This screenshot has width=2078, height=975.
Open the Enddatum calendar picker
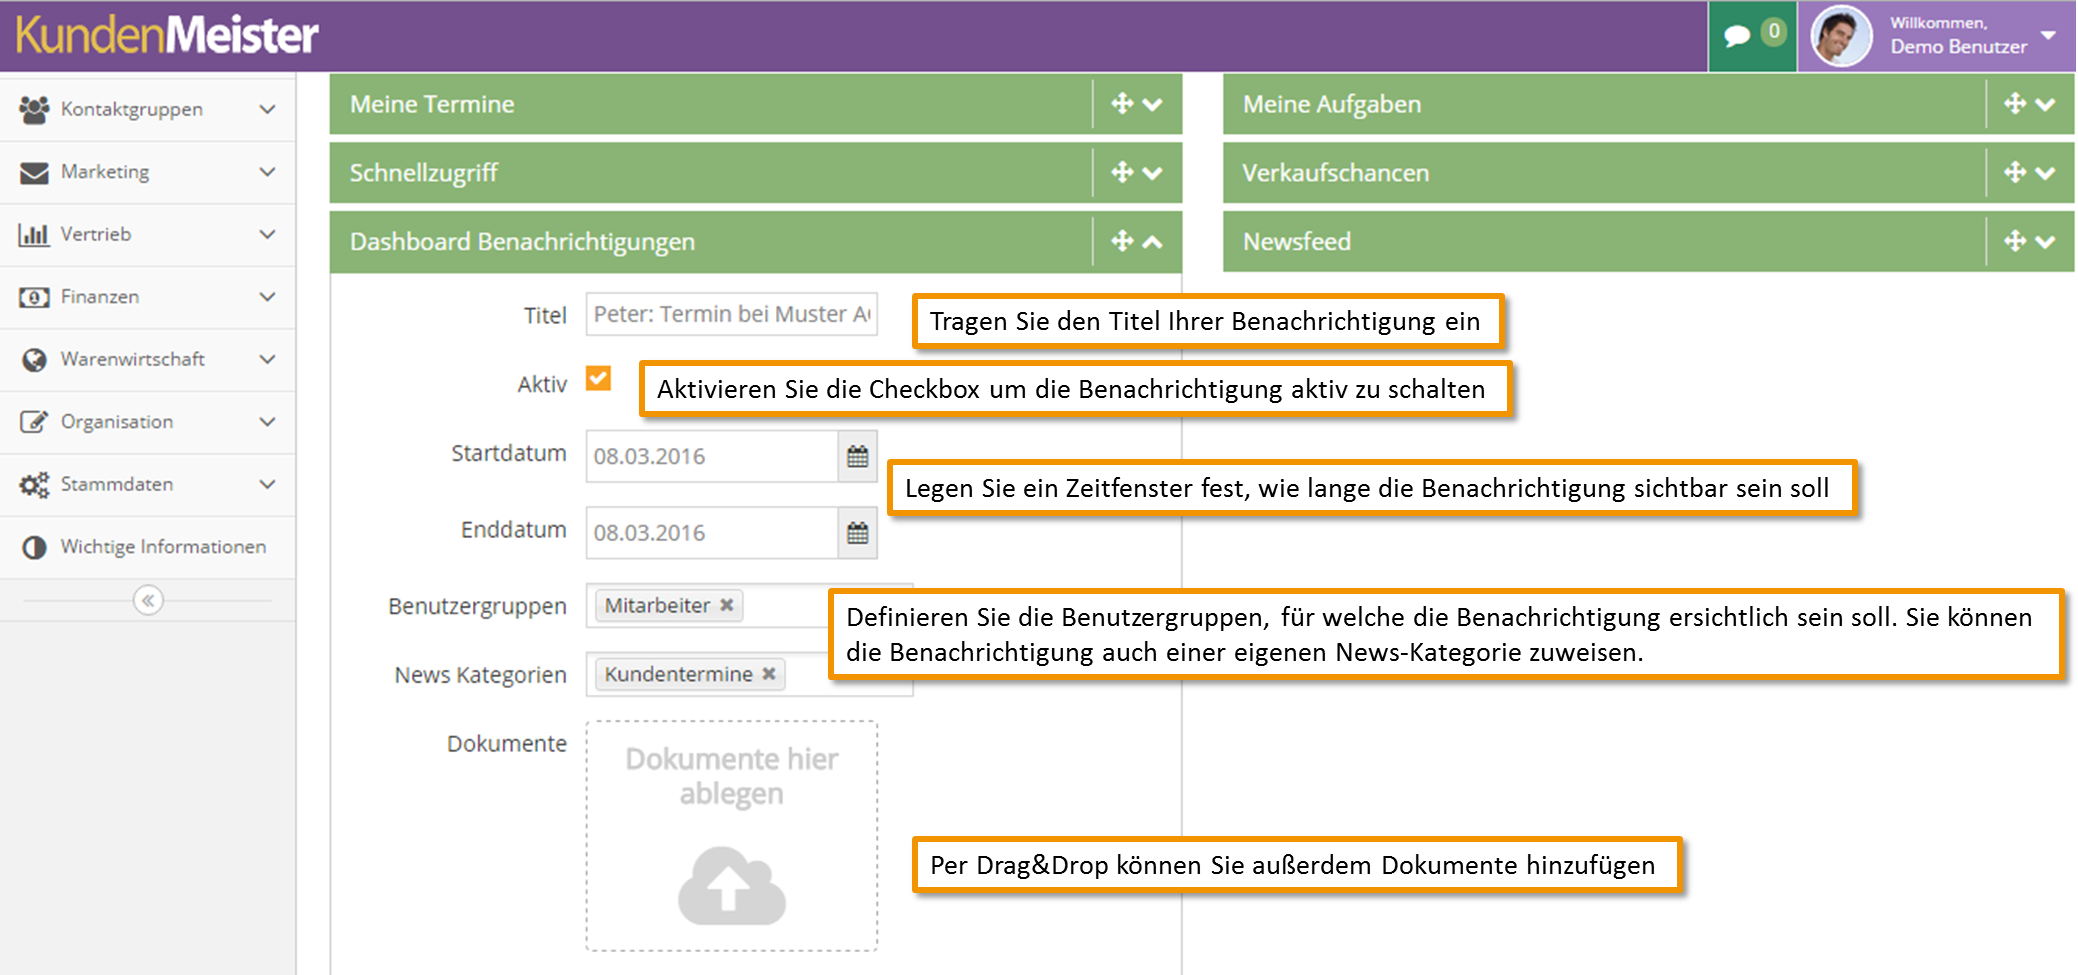(x=858, y=533)
